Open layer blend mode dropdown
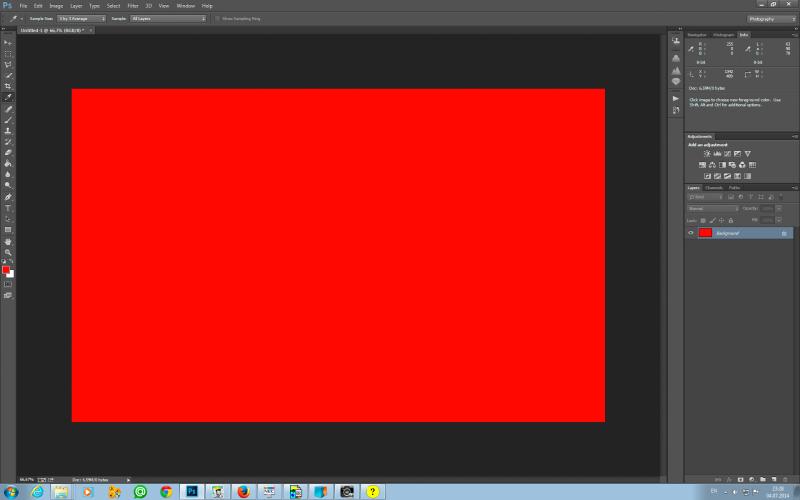 pos(713,209)
